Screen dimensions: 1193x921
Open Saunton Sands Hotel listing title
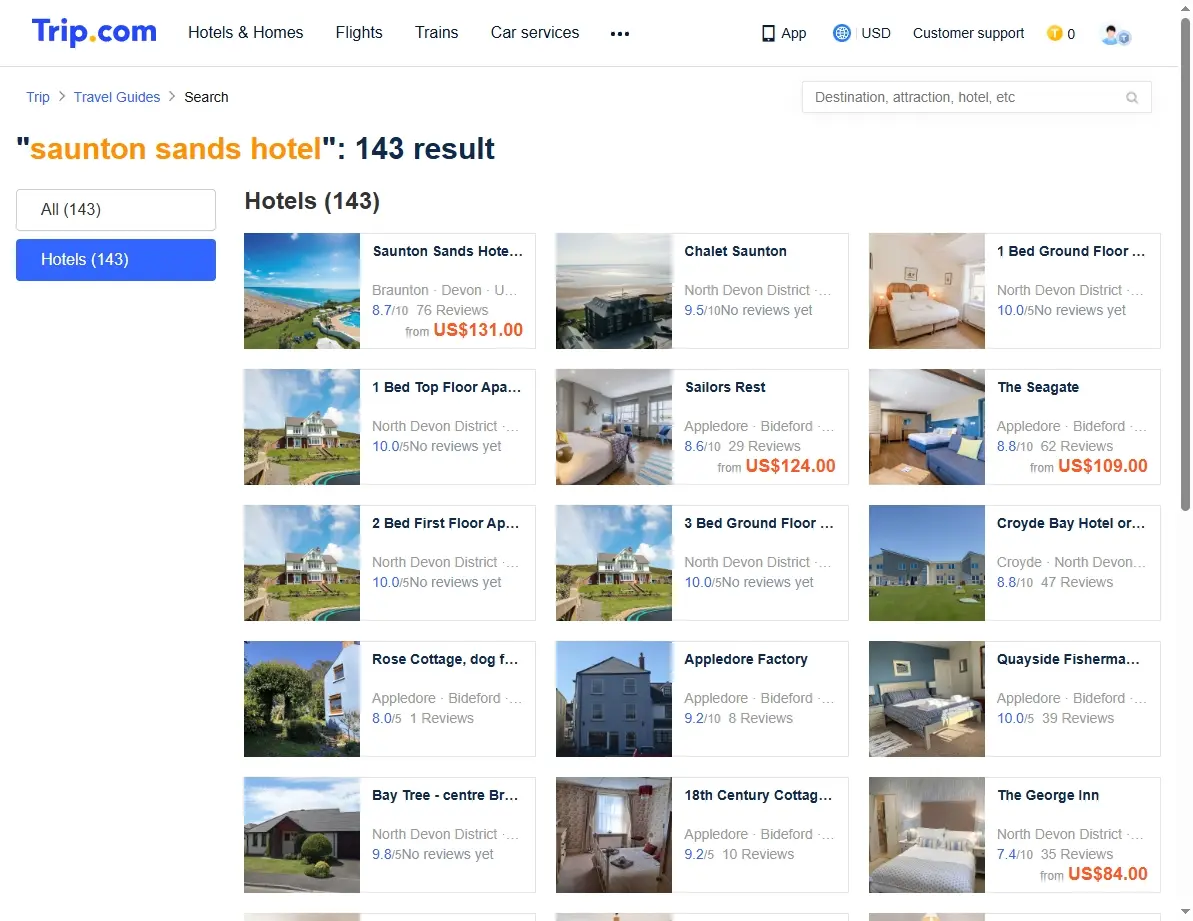click(447, 252)
